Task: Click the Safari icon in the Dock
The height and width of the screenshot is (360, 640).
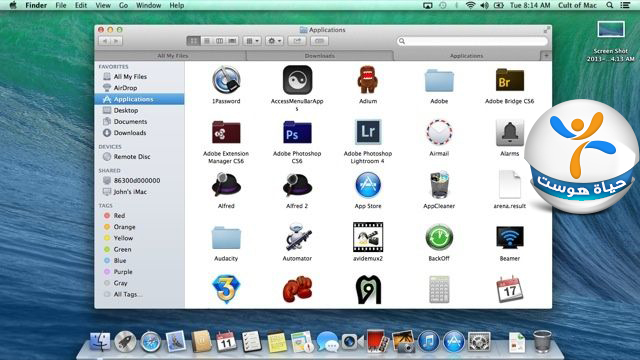Action: tap(151, 342)
